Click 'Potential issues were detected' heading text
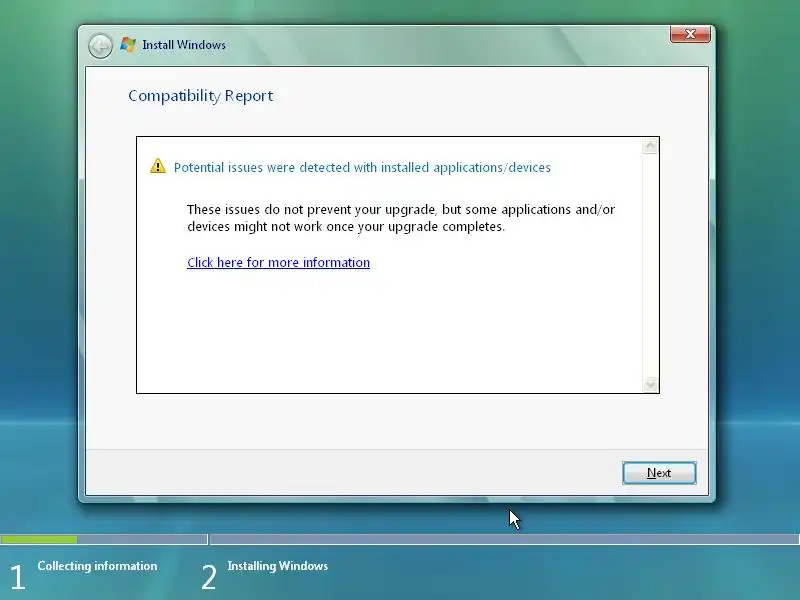The height and width of the screenshot is (600, 800). [362, 167]
